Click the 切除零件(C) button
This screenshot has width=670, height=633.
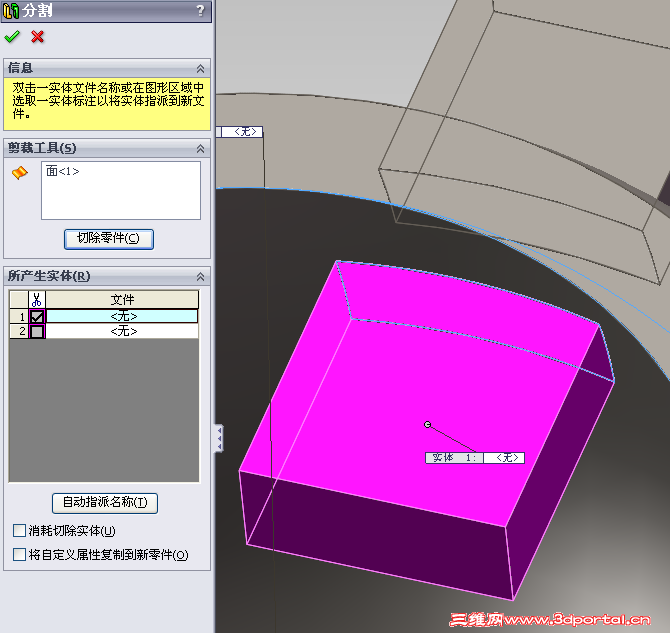click(109, 238)
